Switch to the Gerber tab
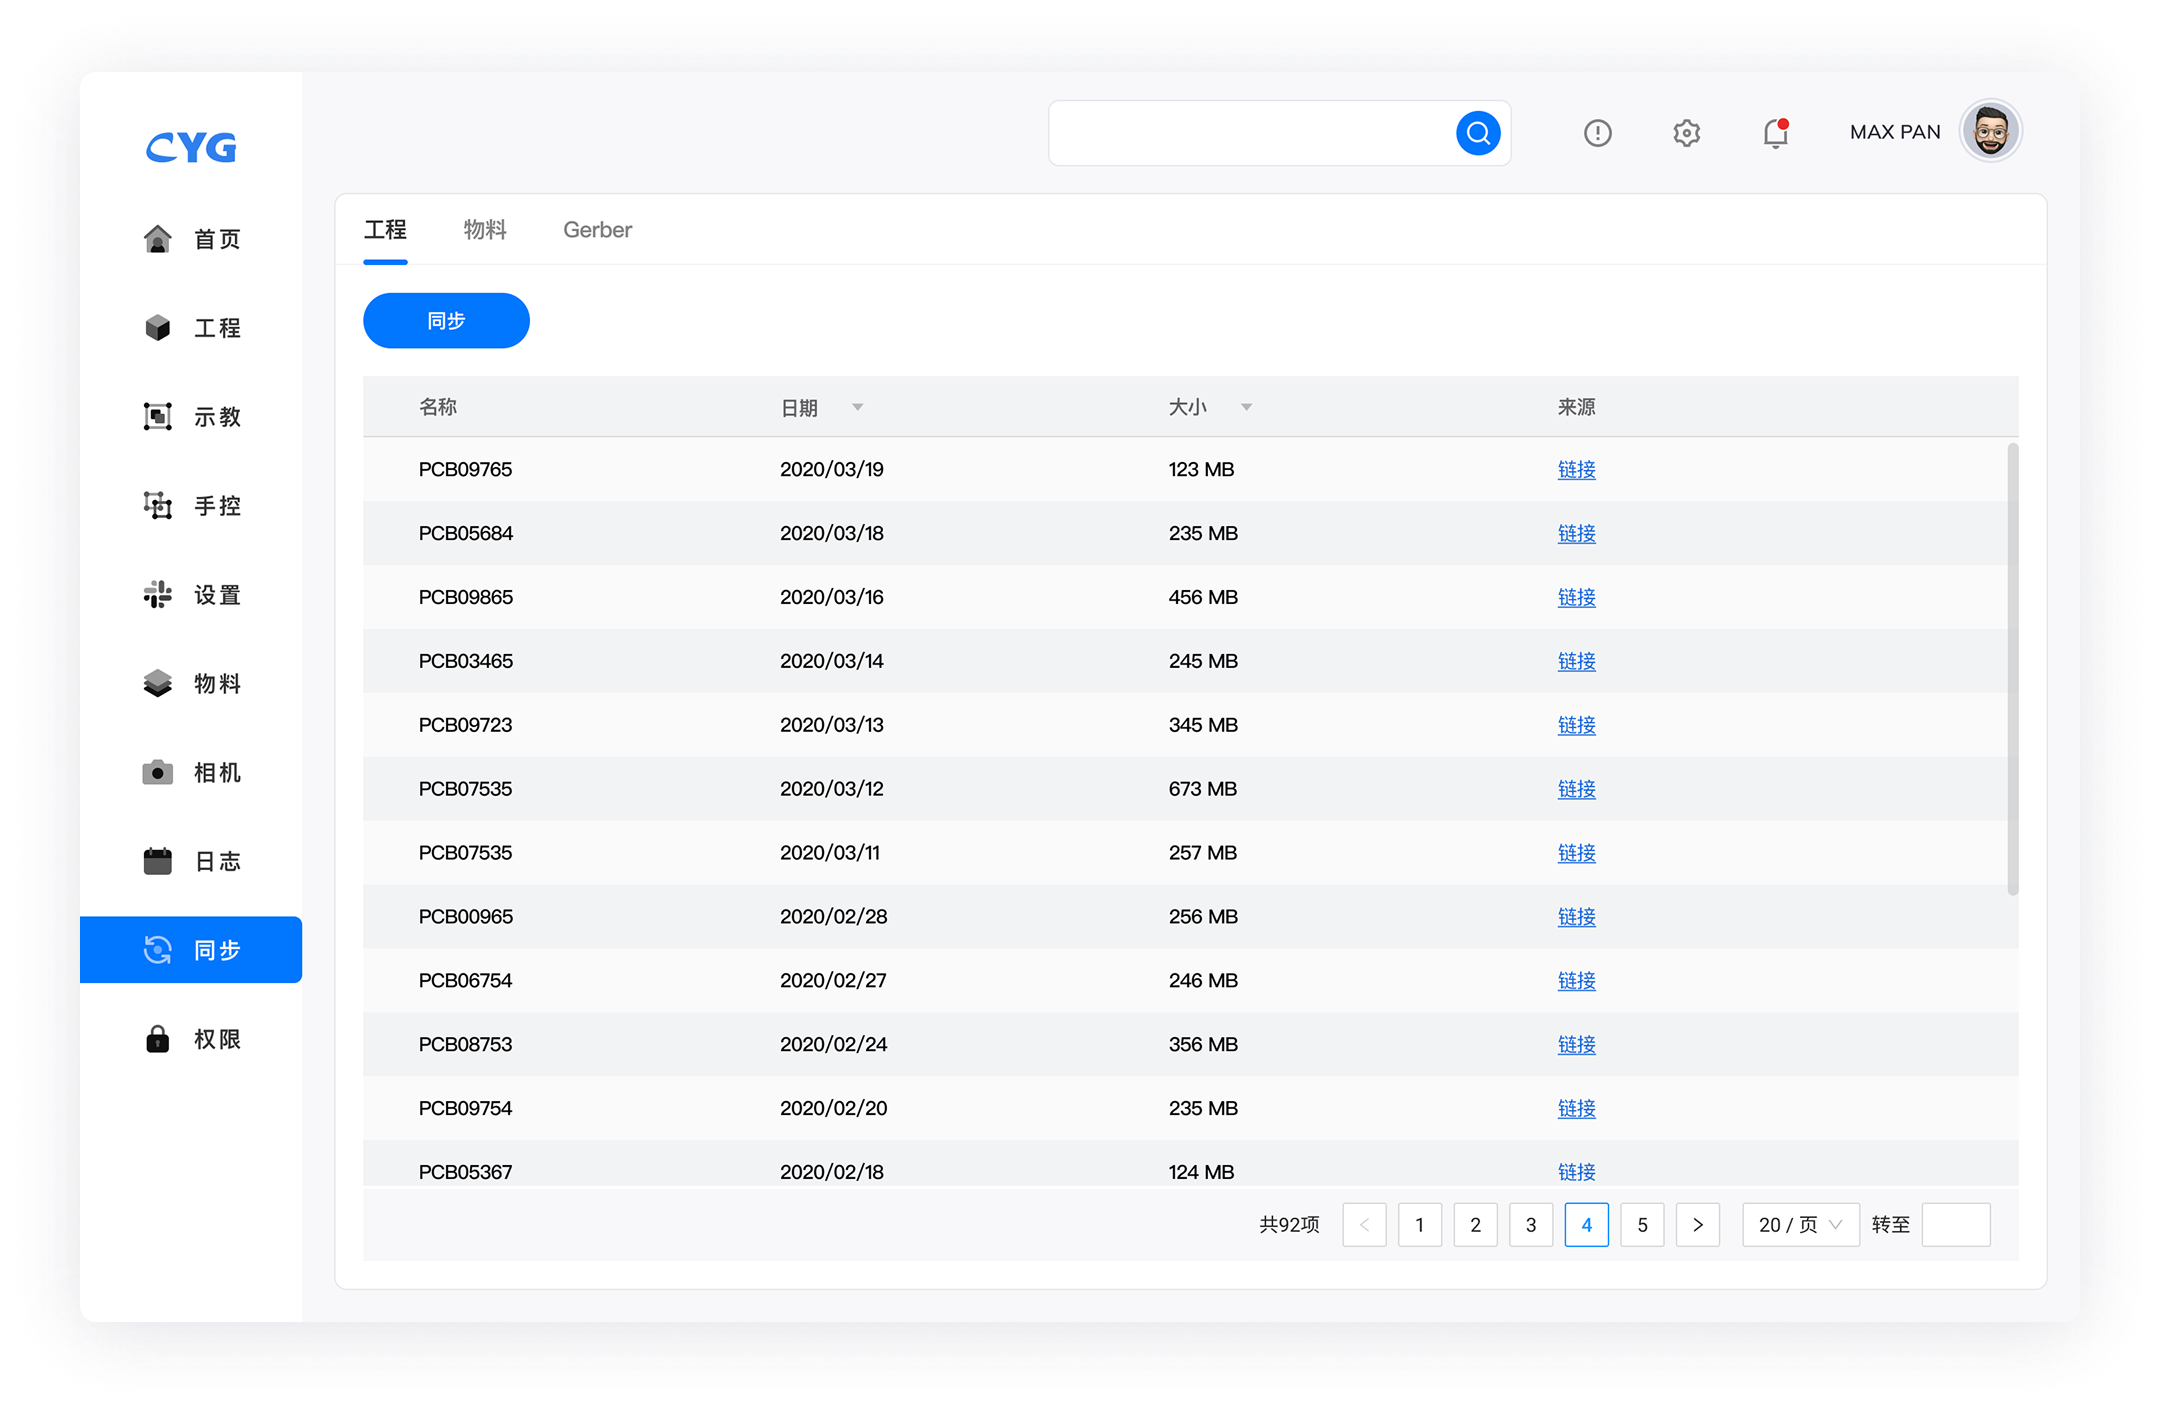 597,230
